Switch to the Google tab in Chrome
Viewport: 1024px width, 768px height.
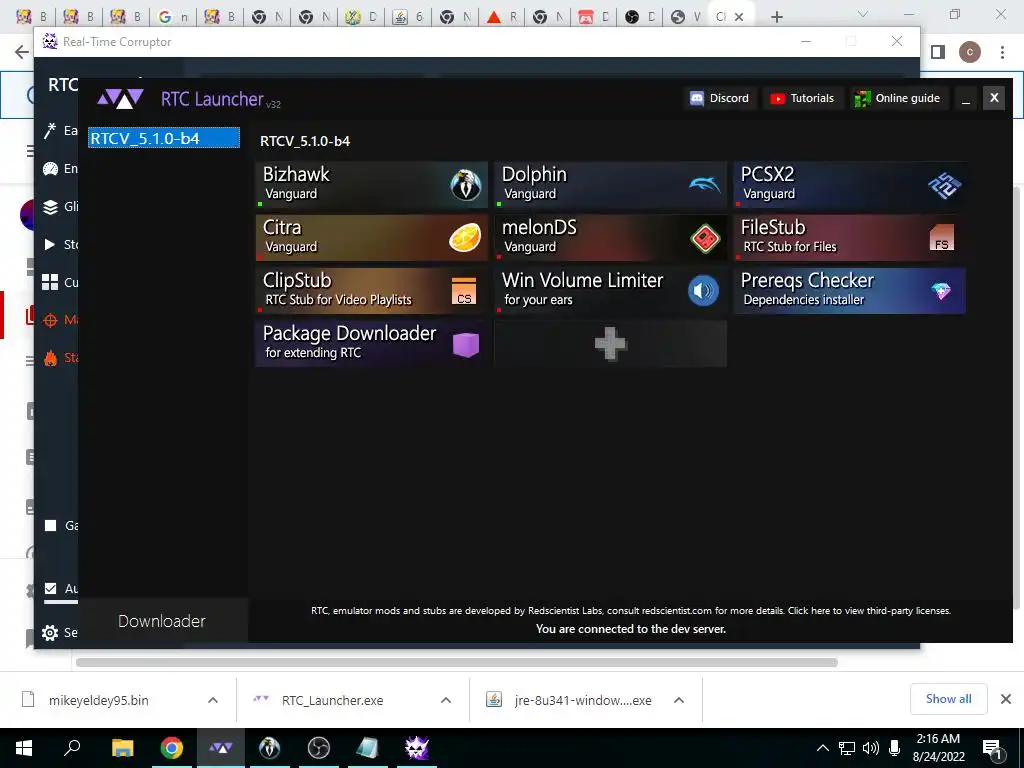173,17
